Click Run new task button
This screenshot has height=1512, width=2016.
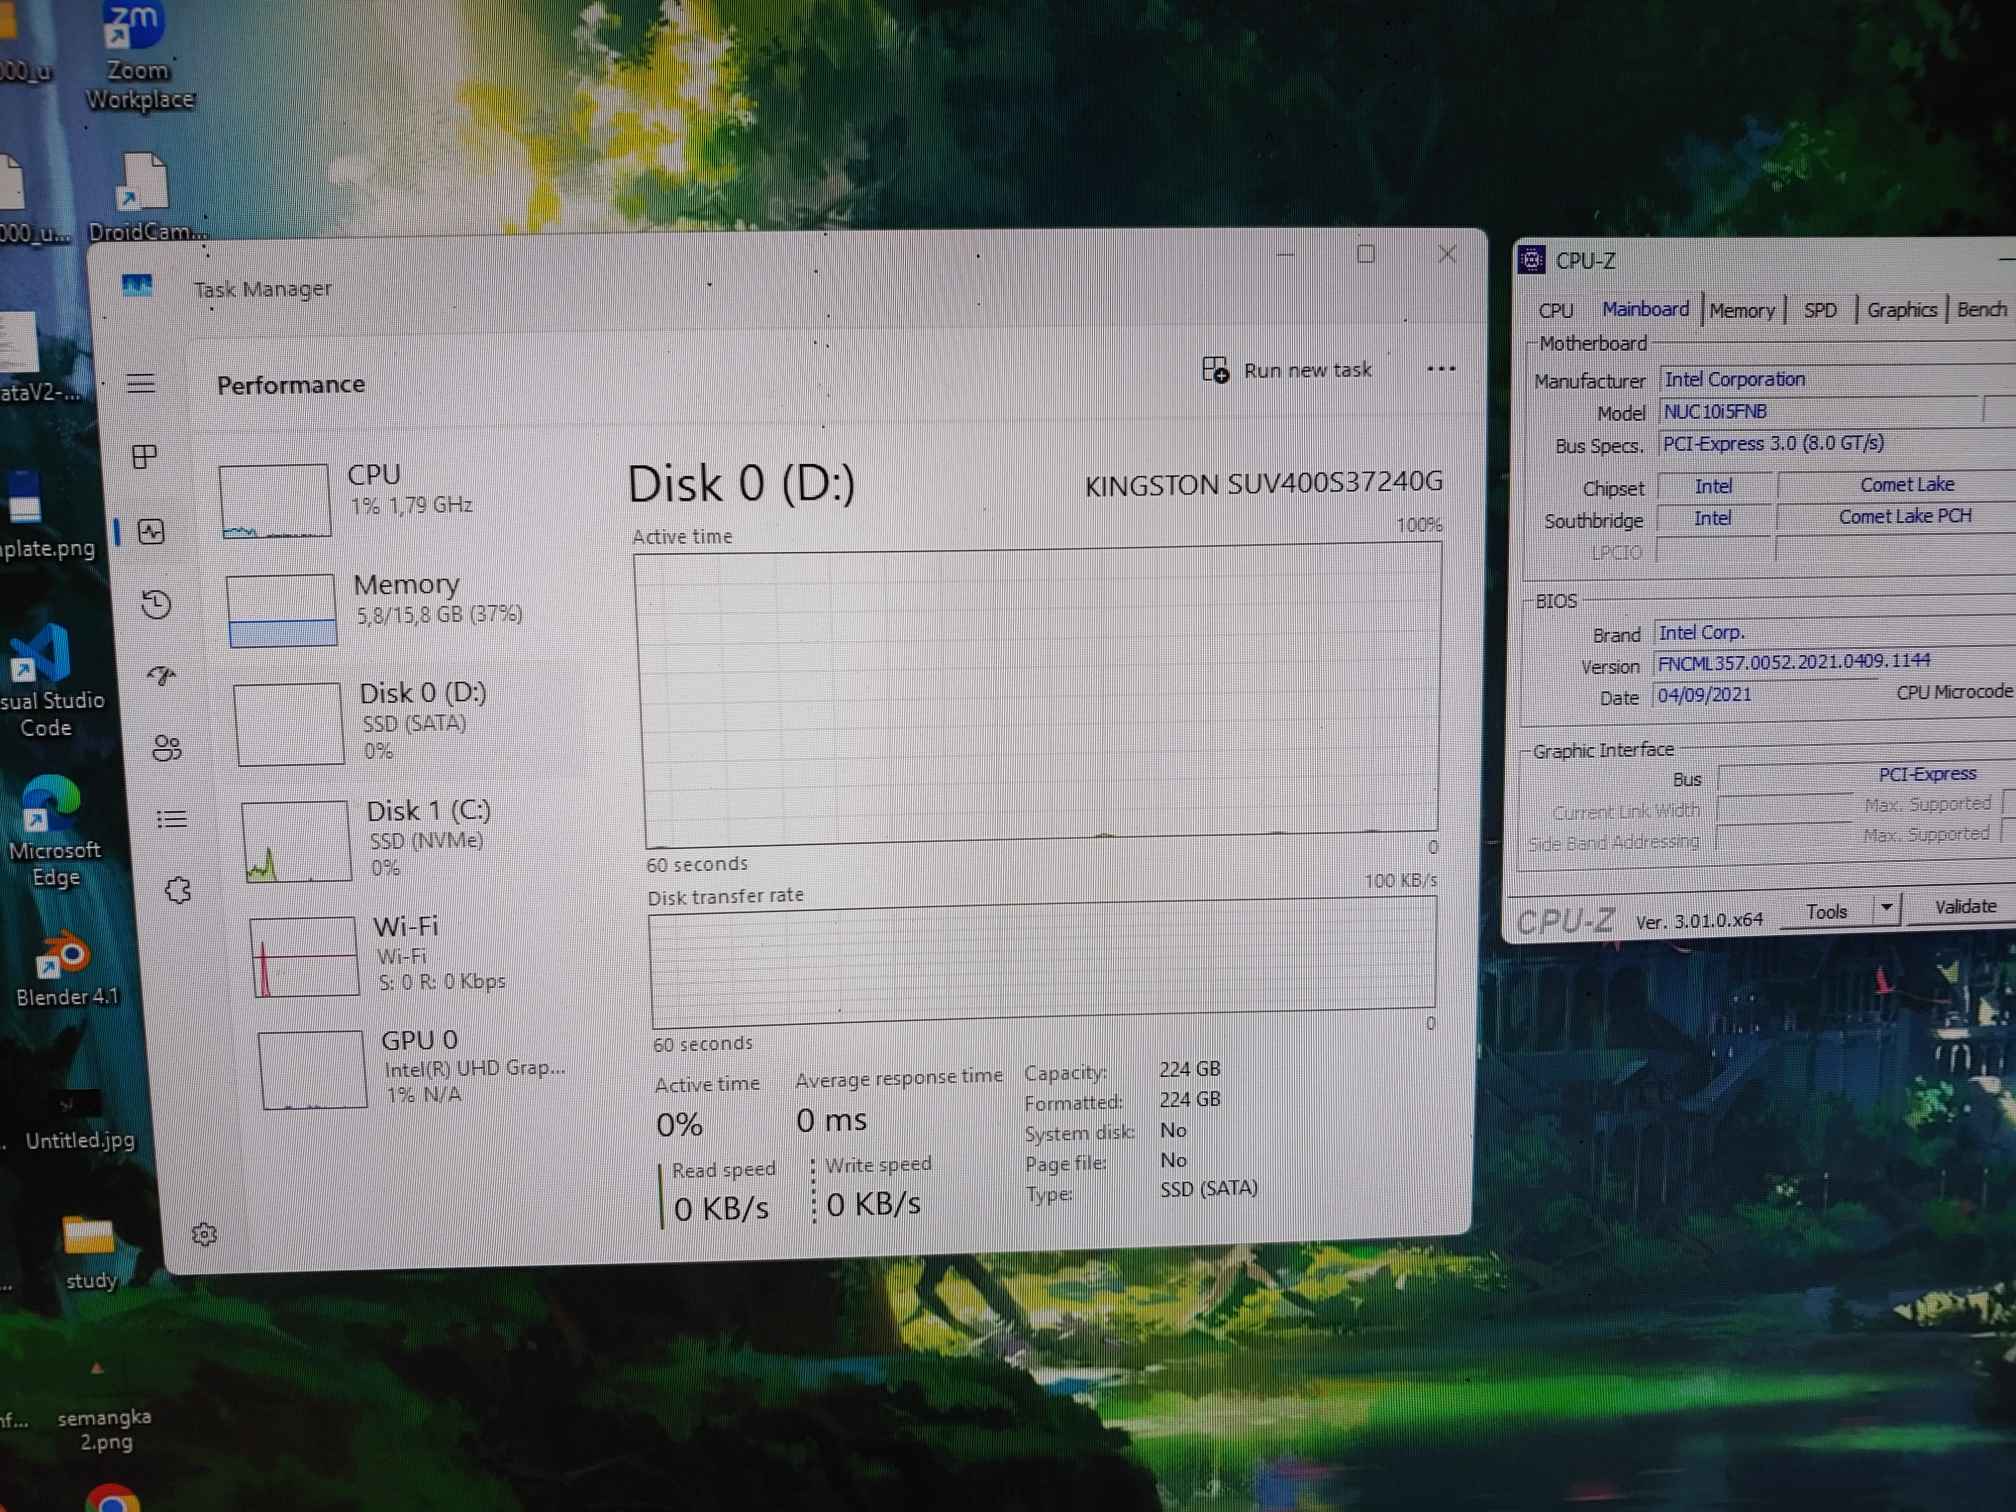[x=1286, y=370]
